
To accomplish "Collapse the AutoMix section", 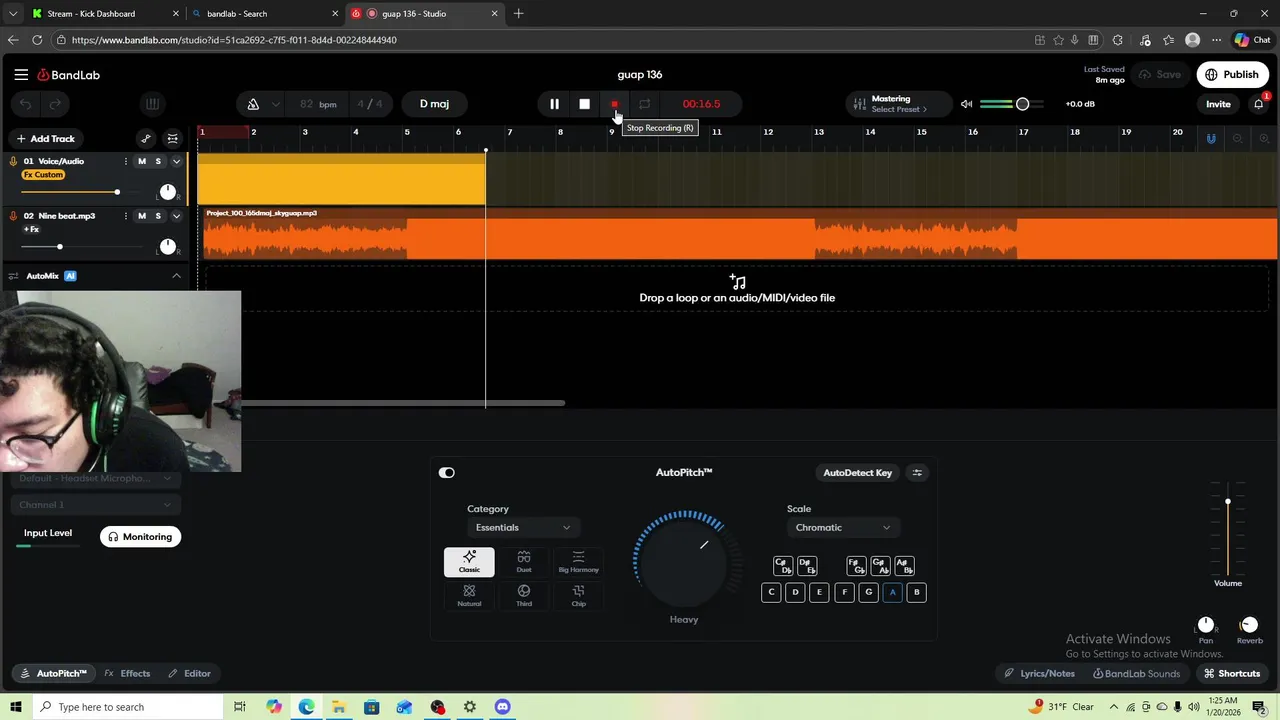I will click(x=177, y=276).
